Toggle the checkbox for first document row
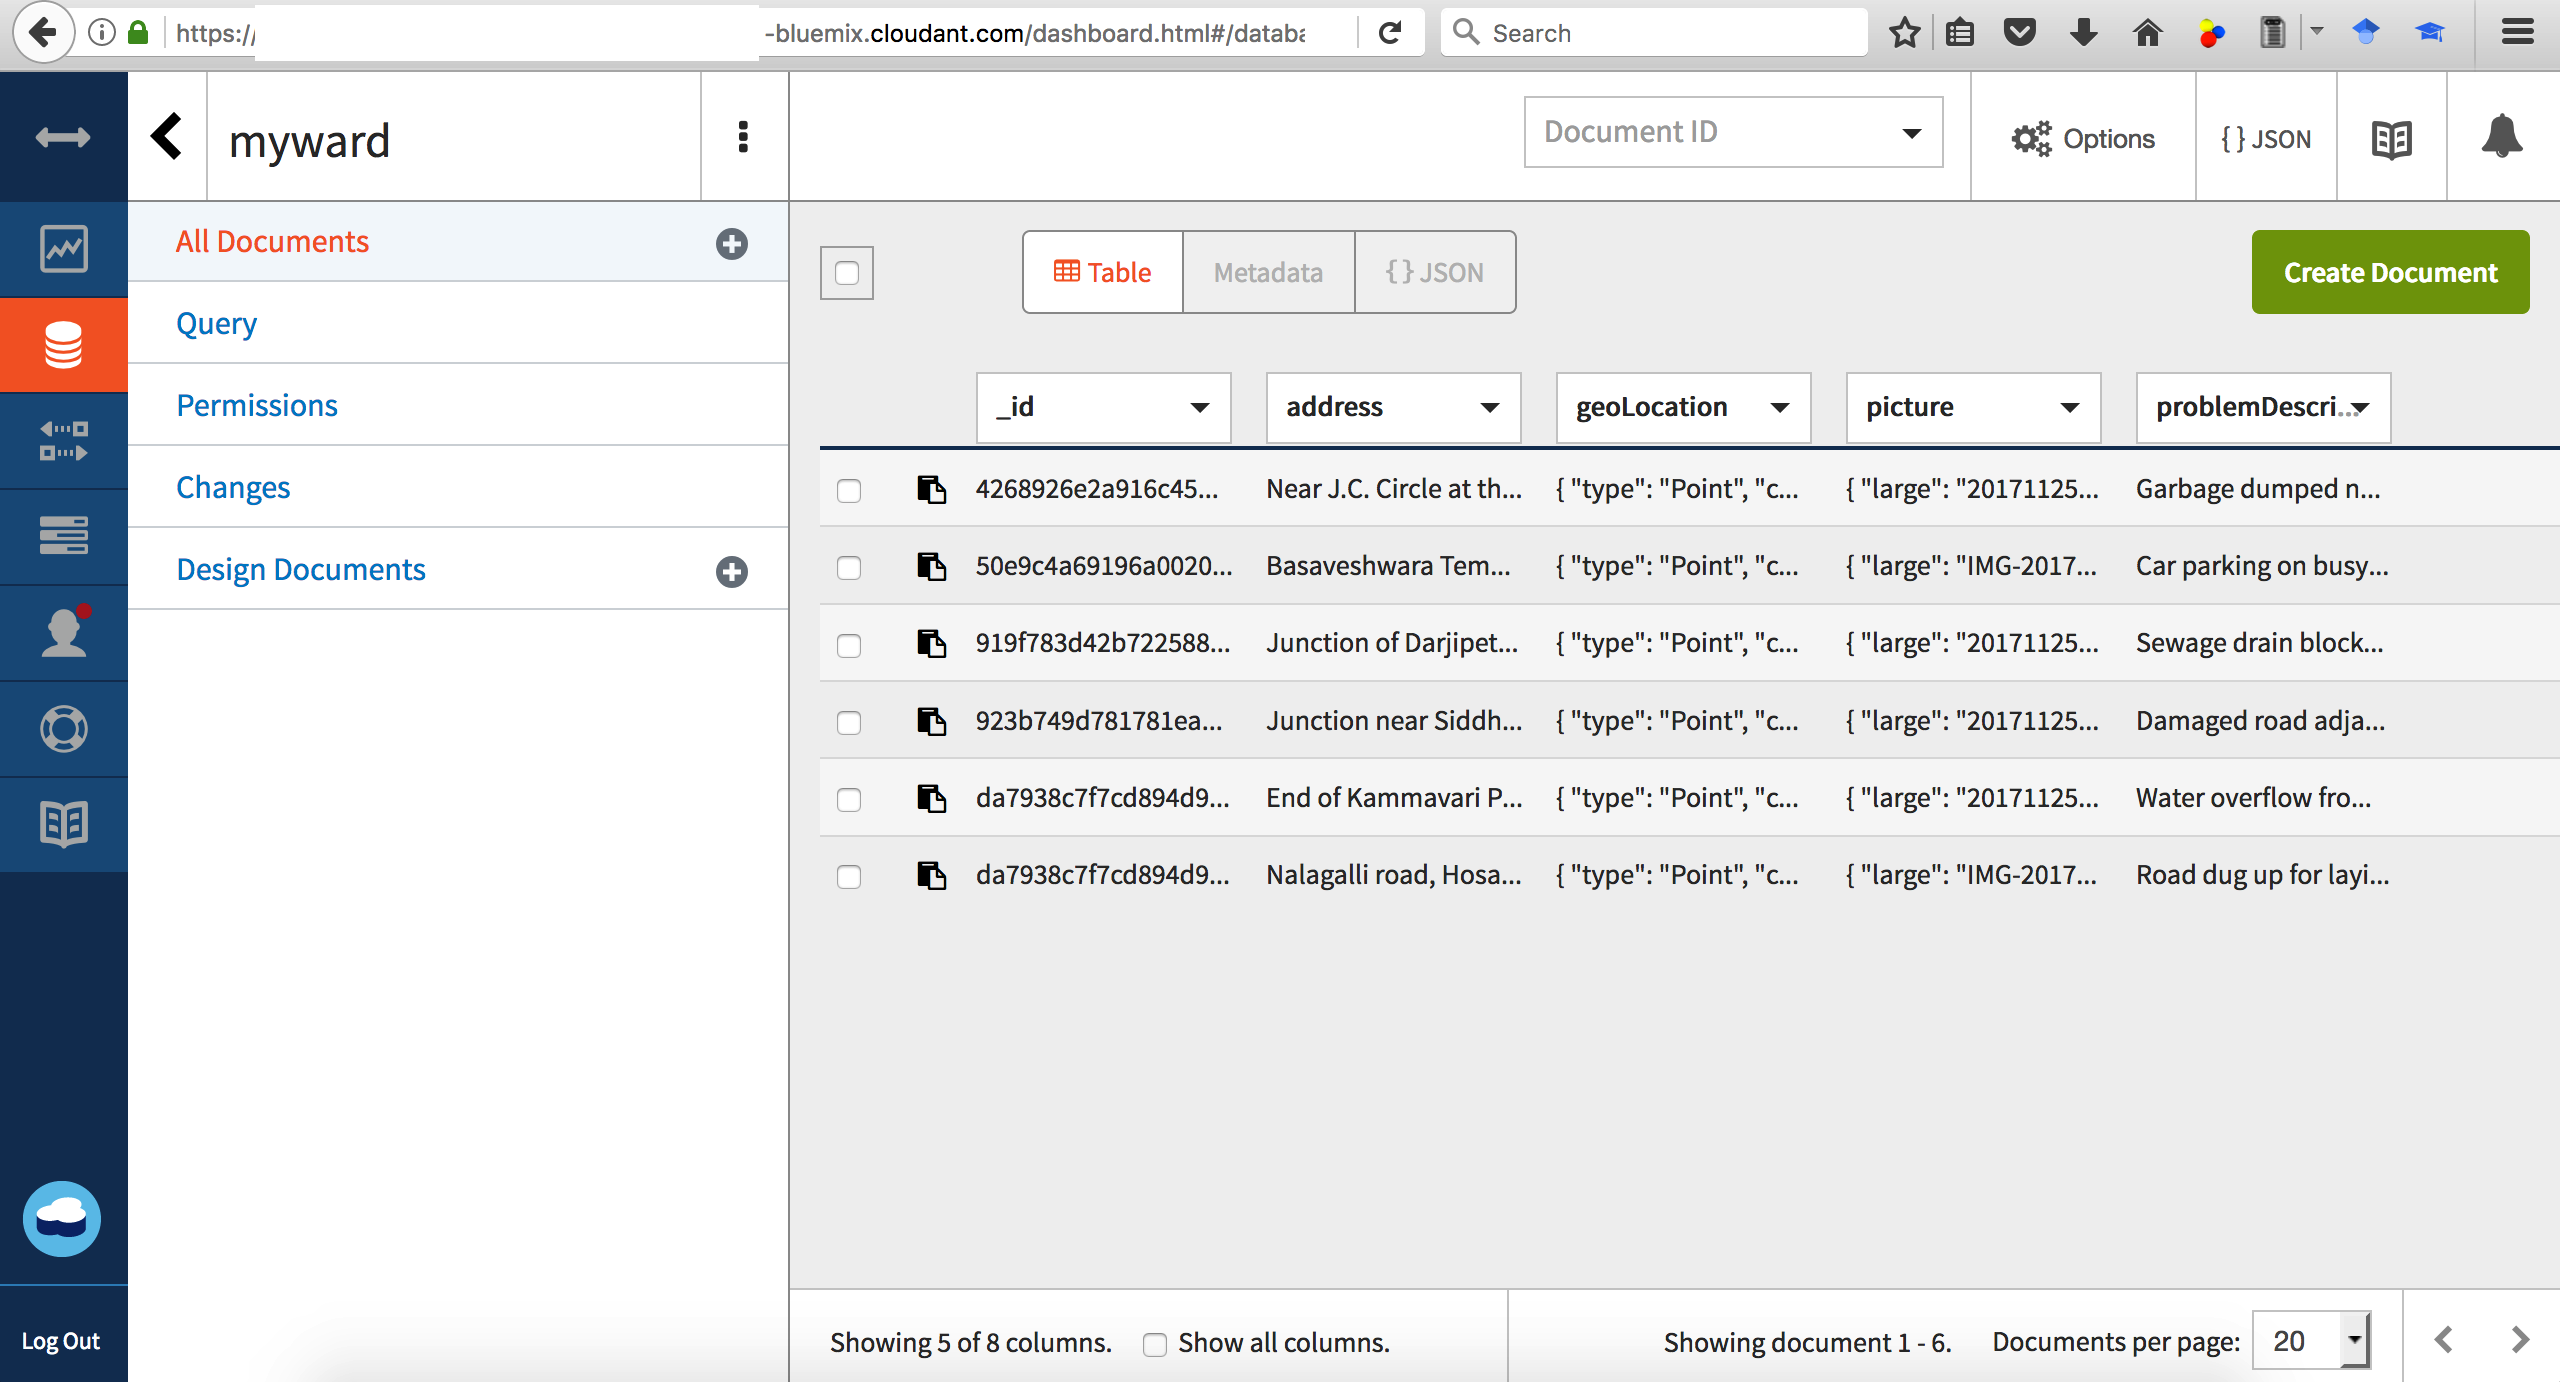The width and height of the screenshot is (2560, 1382). 849,487
